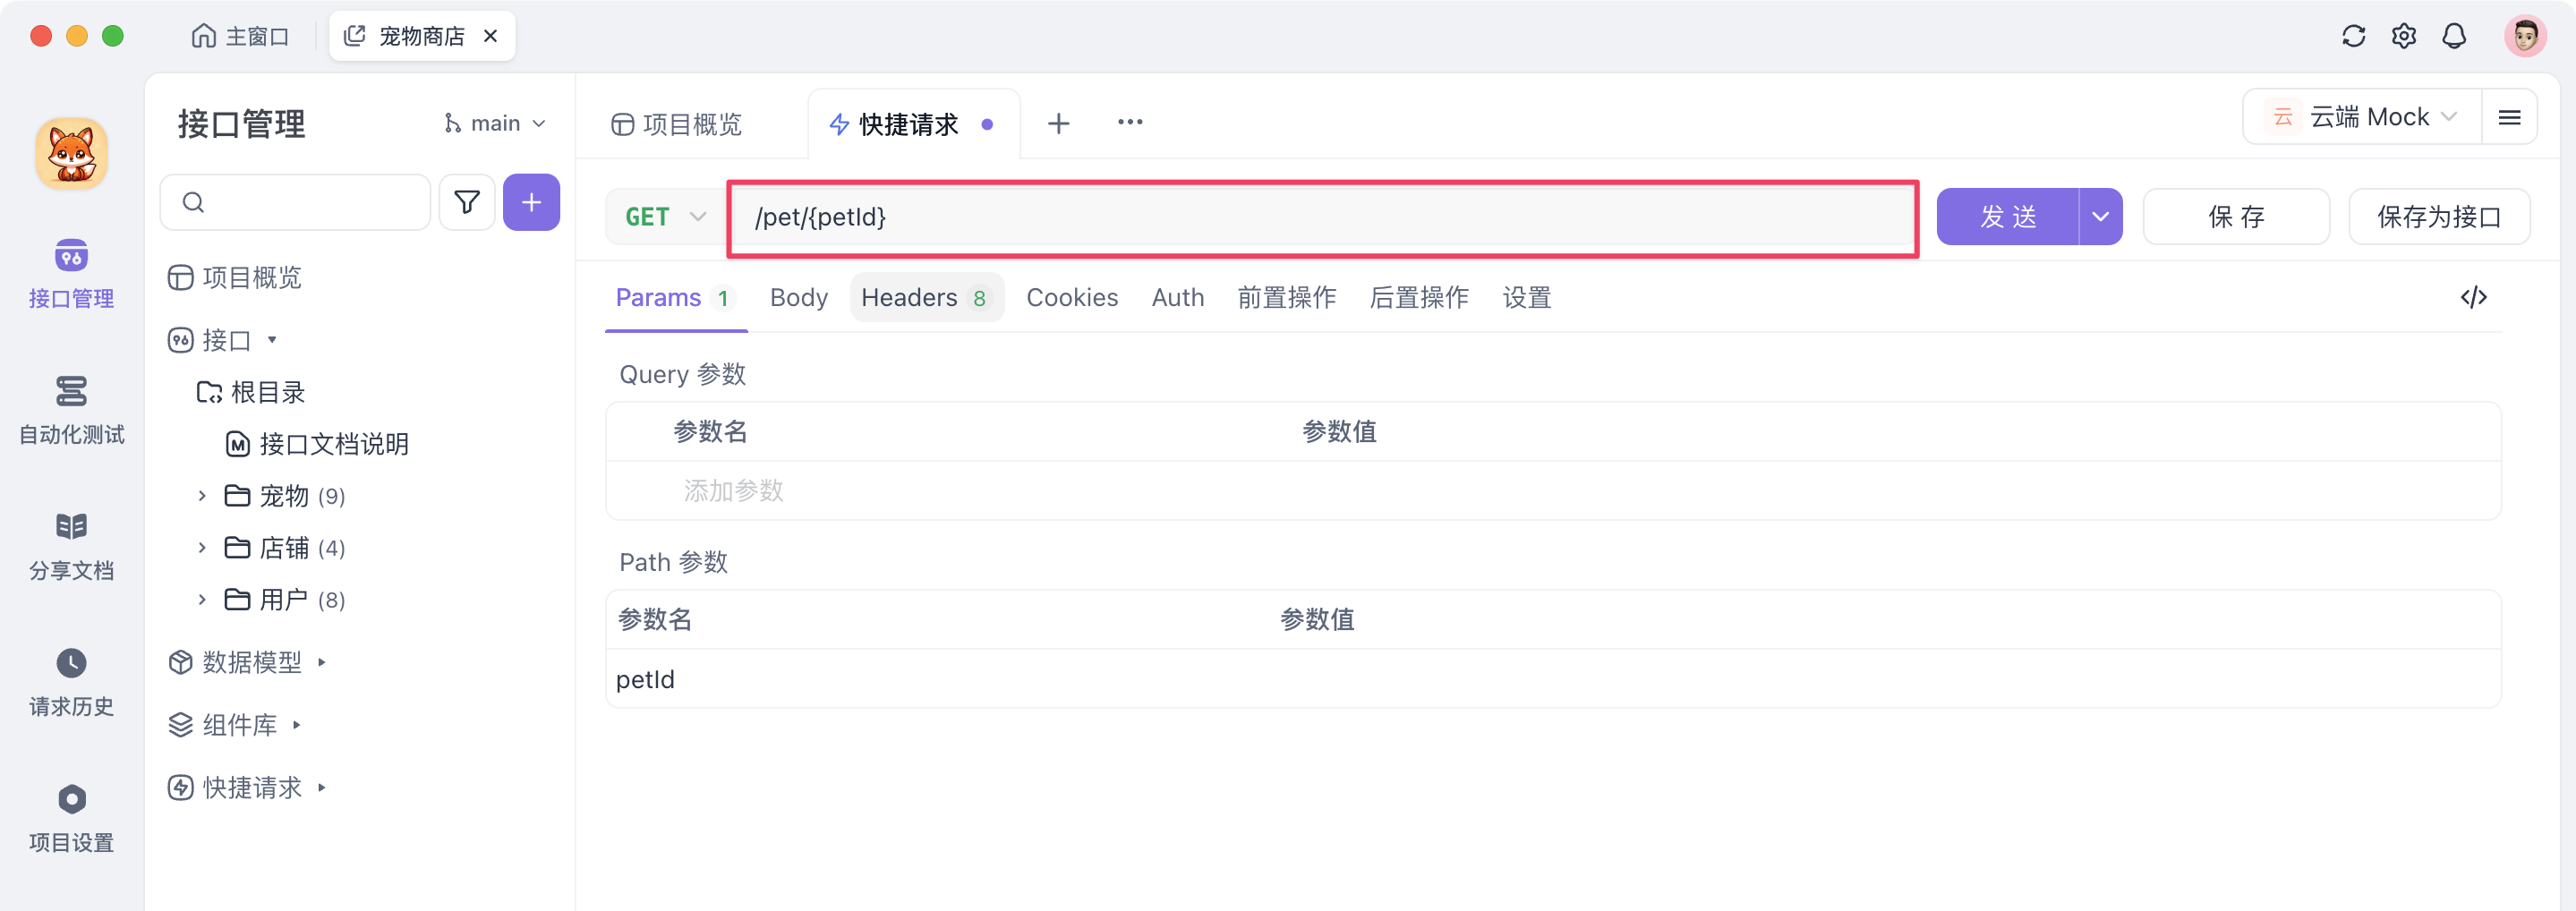The image size is (2576, 911).
Task: Open the settings gear icon
Action: click(x=2404, y=36)
